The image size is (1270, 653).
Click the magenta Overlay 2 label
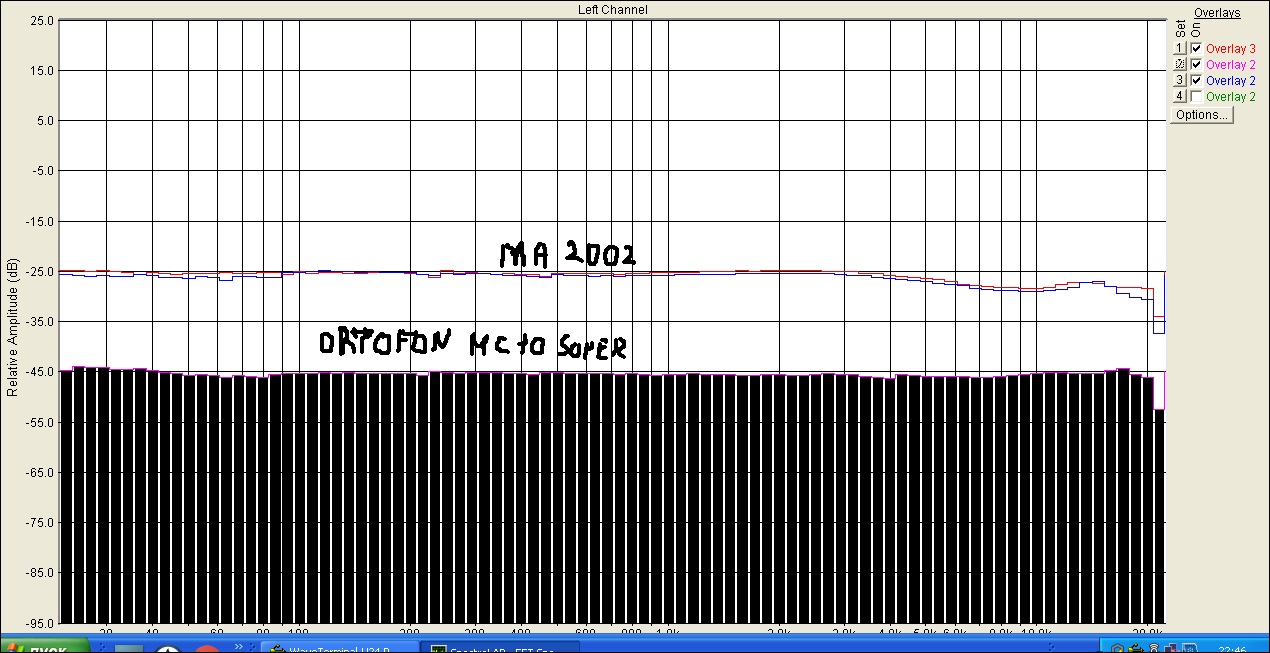pyautogui.click(x=1231, y=64)
